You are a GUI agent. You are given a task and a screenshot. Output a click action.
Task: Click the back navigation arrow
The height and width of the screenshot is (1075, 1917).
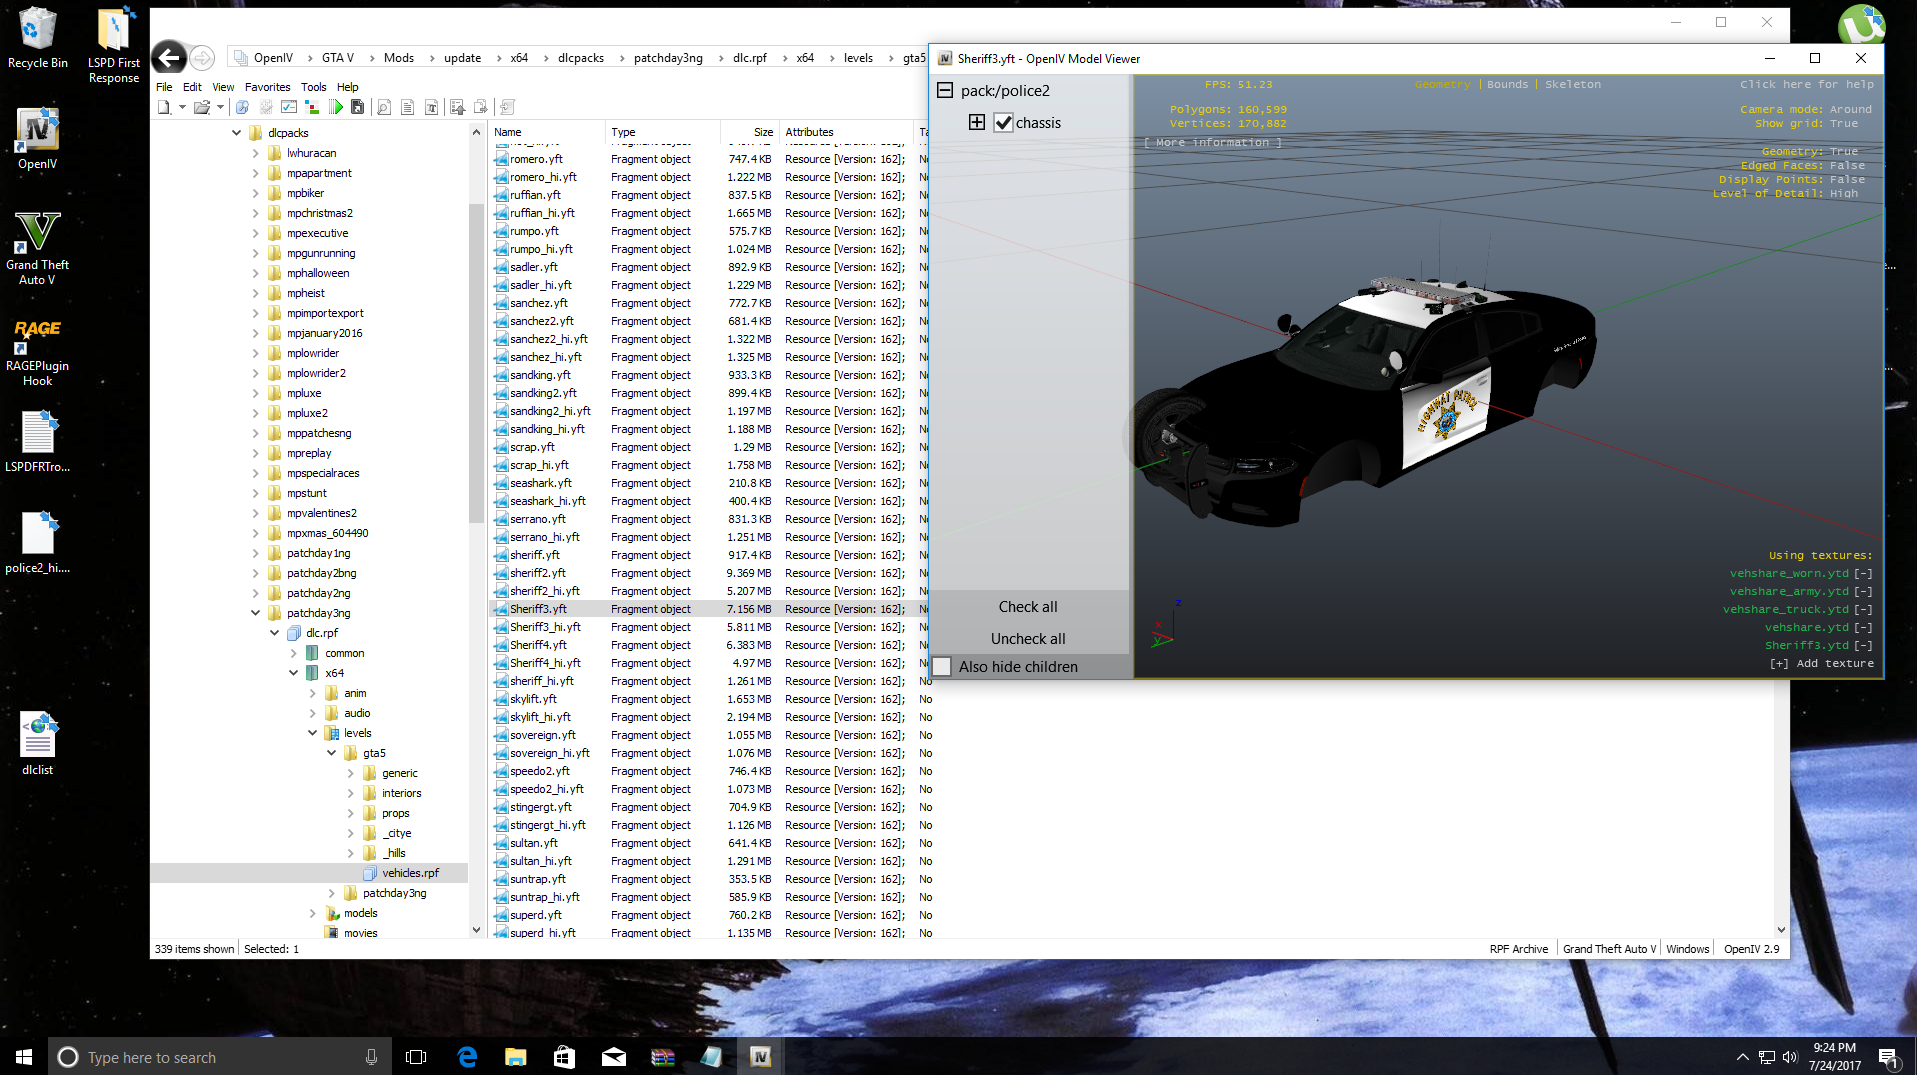point(170,58)
